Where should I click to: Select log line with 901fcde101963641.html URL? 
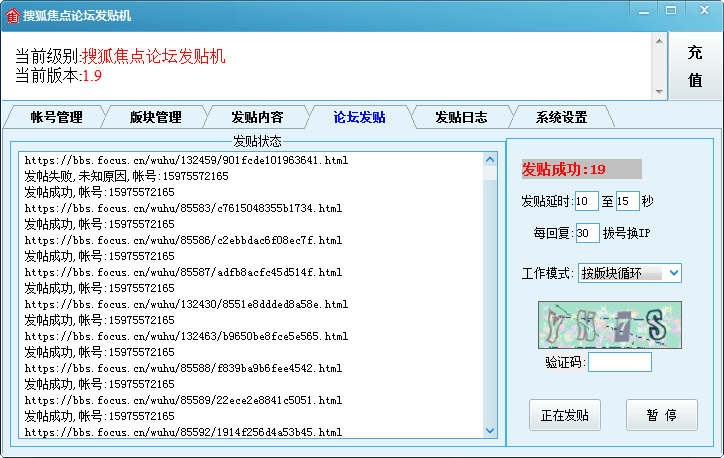[x=187, y=160]
